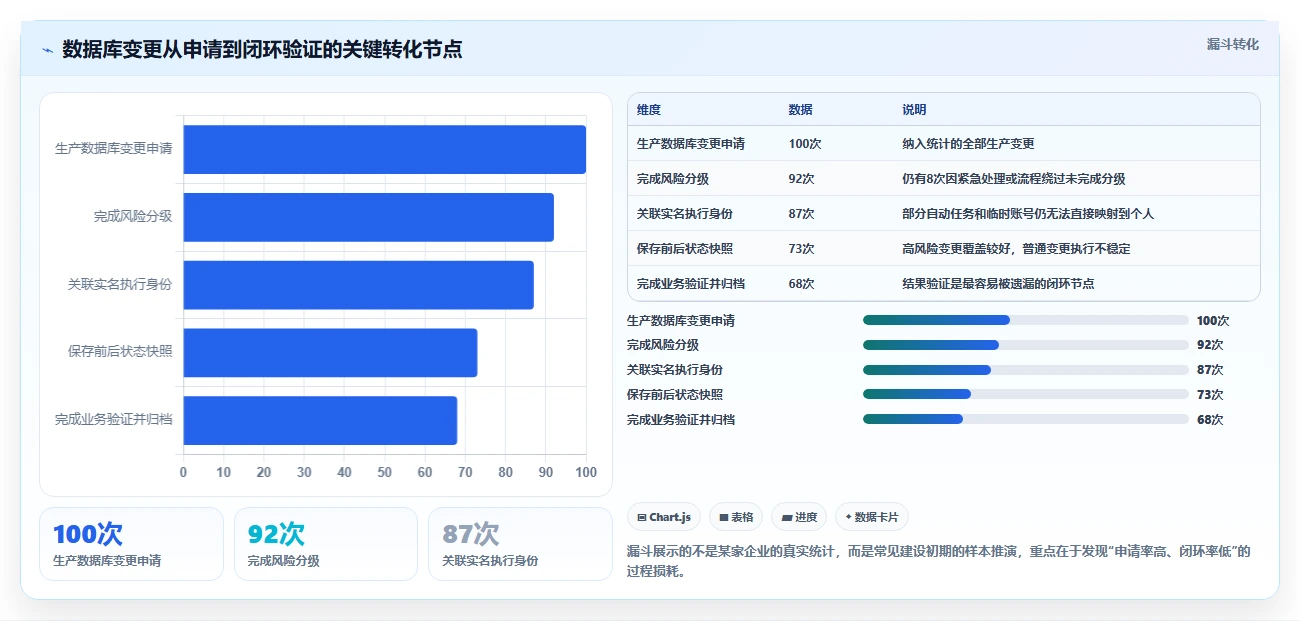
Task: Select the Chart.js tag chip
Action: 664,517
